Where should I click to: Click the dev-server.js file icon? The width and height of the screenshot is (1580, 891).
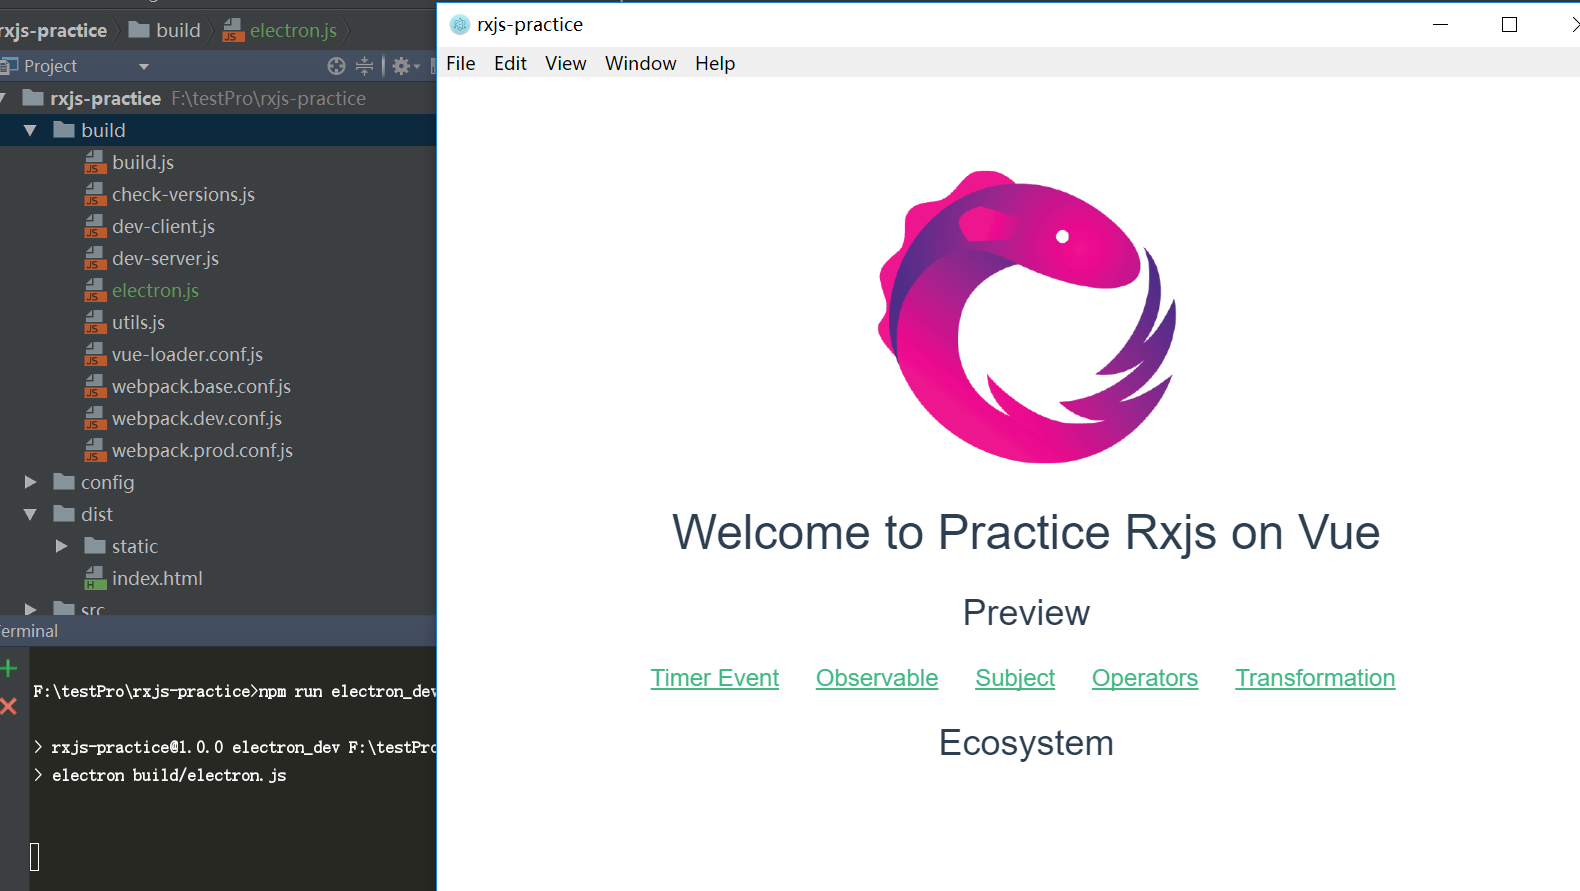95,258
